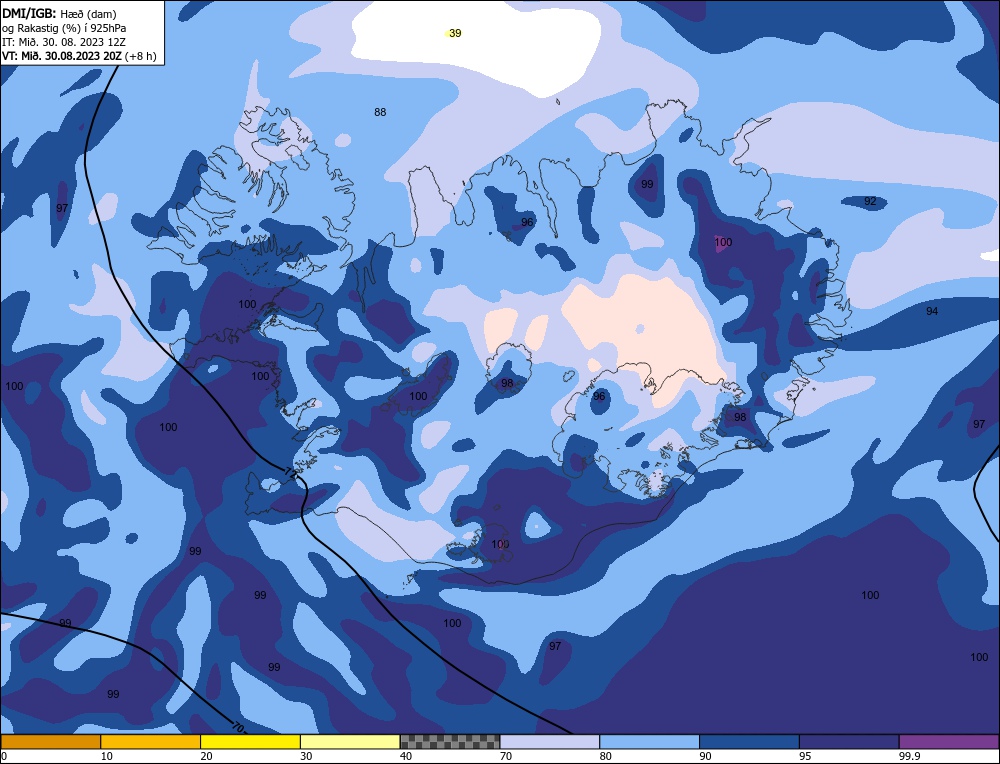Click the humidity value '94' on the map
1000x764 pixels.
(932, 311)
